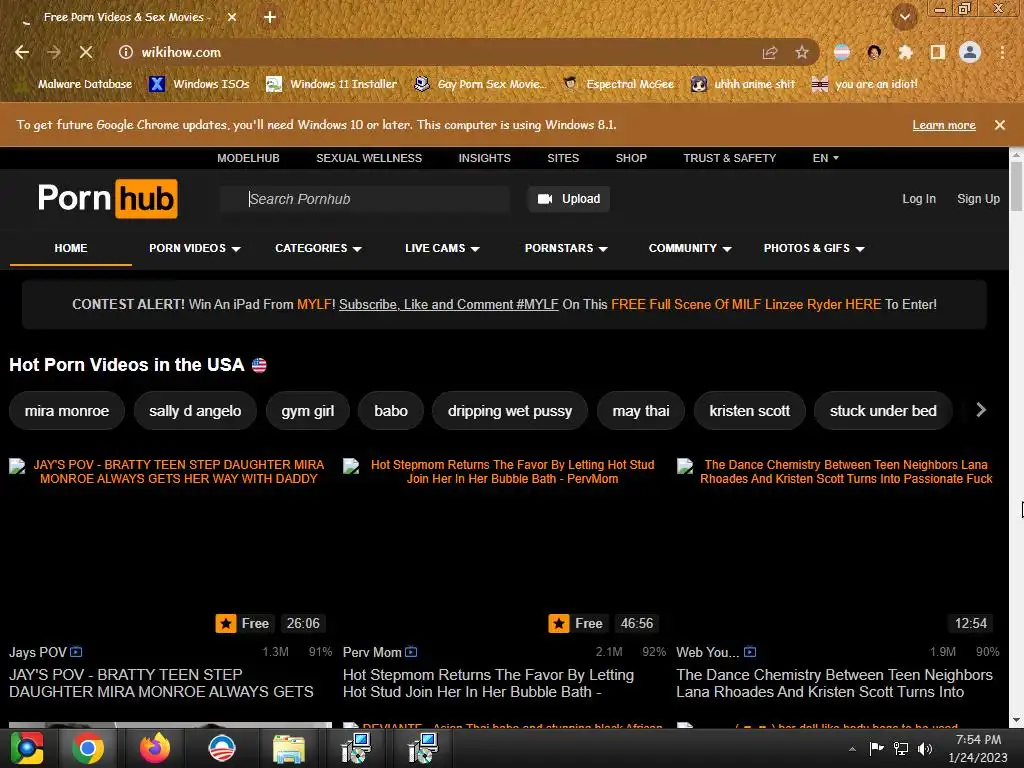The width and height of the screenshot is (1024, 768).
Task: Open the side panel icon in Chrome toolbar
Action: click(938, 52)
